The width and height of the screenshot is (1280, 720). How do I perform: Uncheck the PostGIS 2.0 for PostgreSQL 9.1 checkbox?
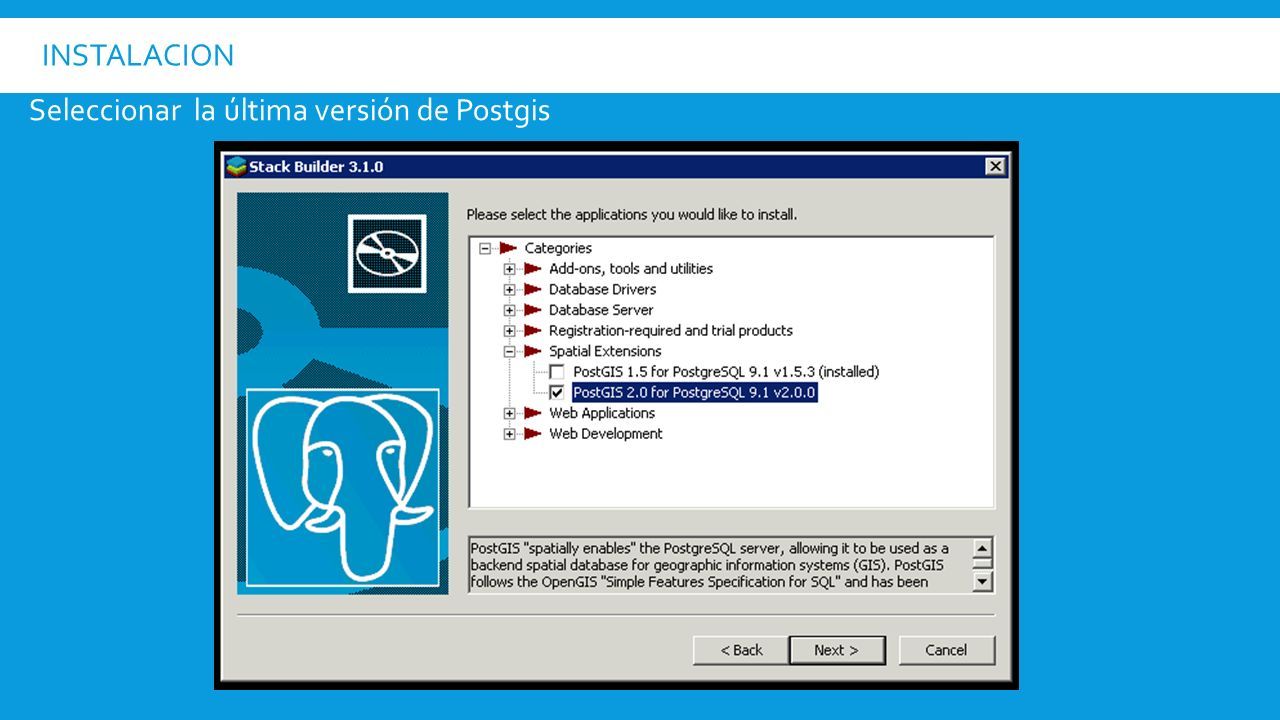click(x=557, y=393)
